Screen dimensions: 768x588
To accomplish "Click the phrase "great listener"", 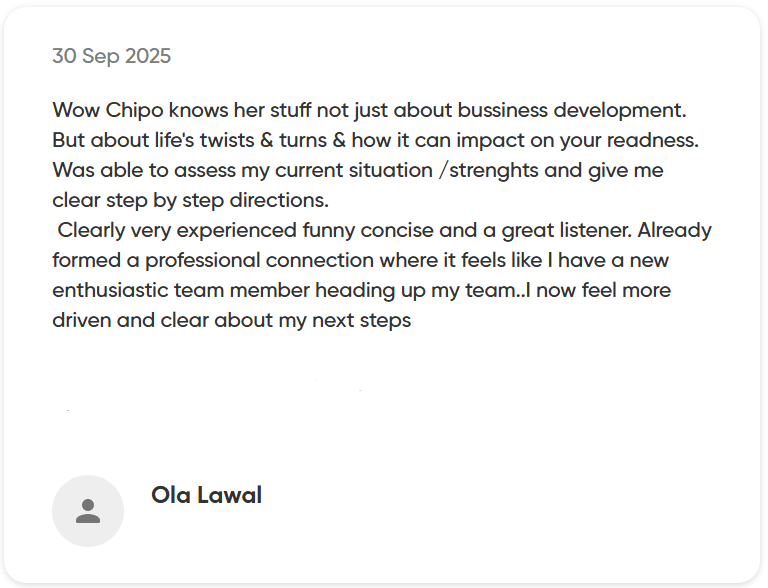I will (562, 230).
